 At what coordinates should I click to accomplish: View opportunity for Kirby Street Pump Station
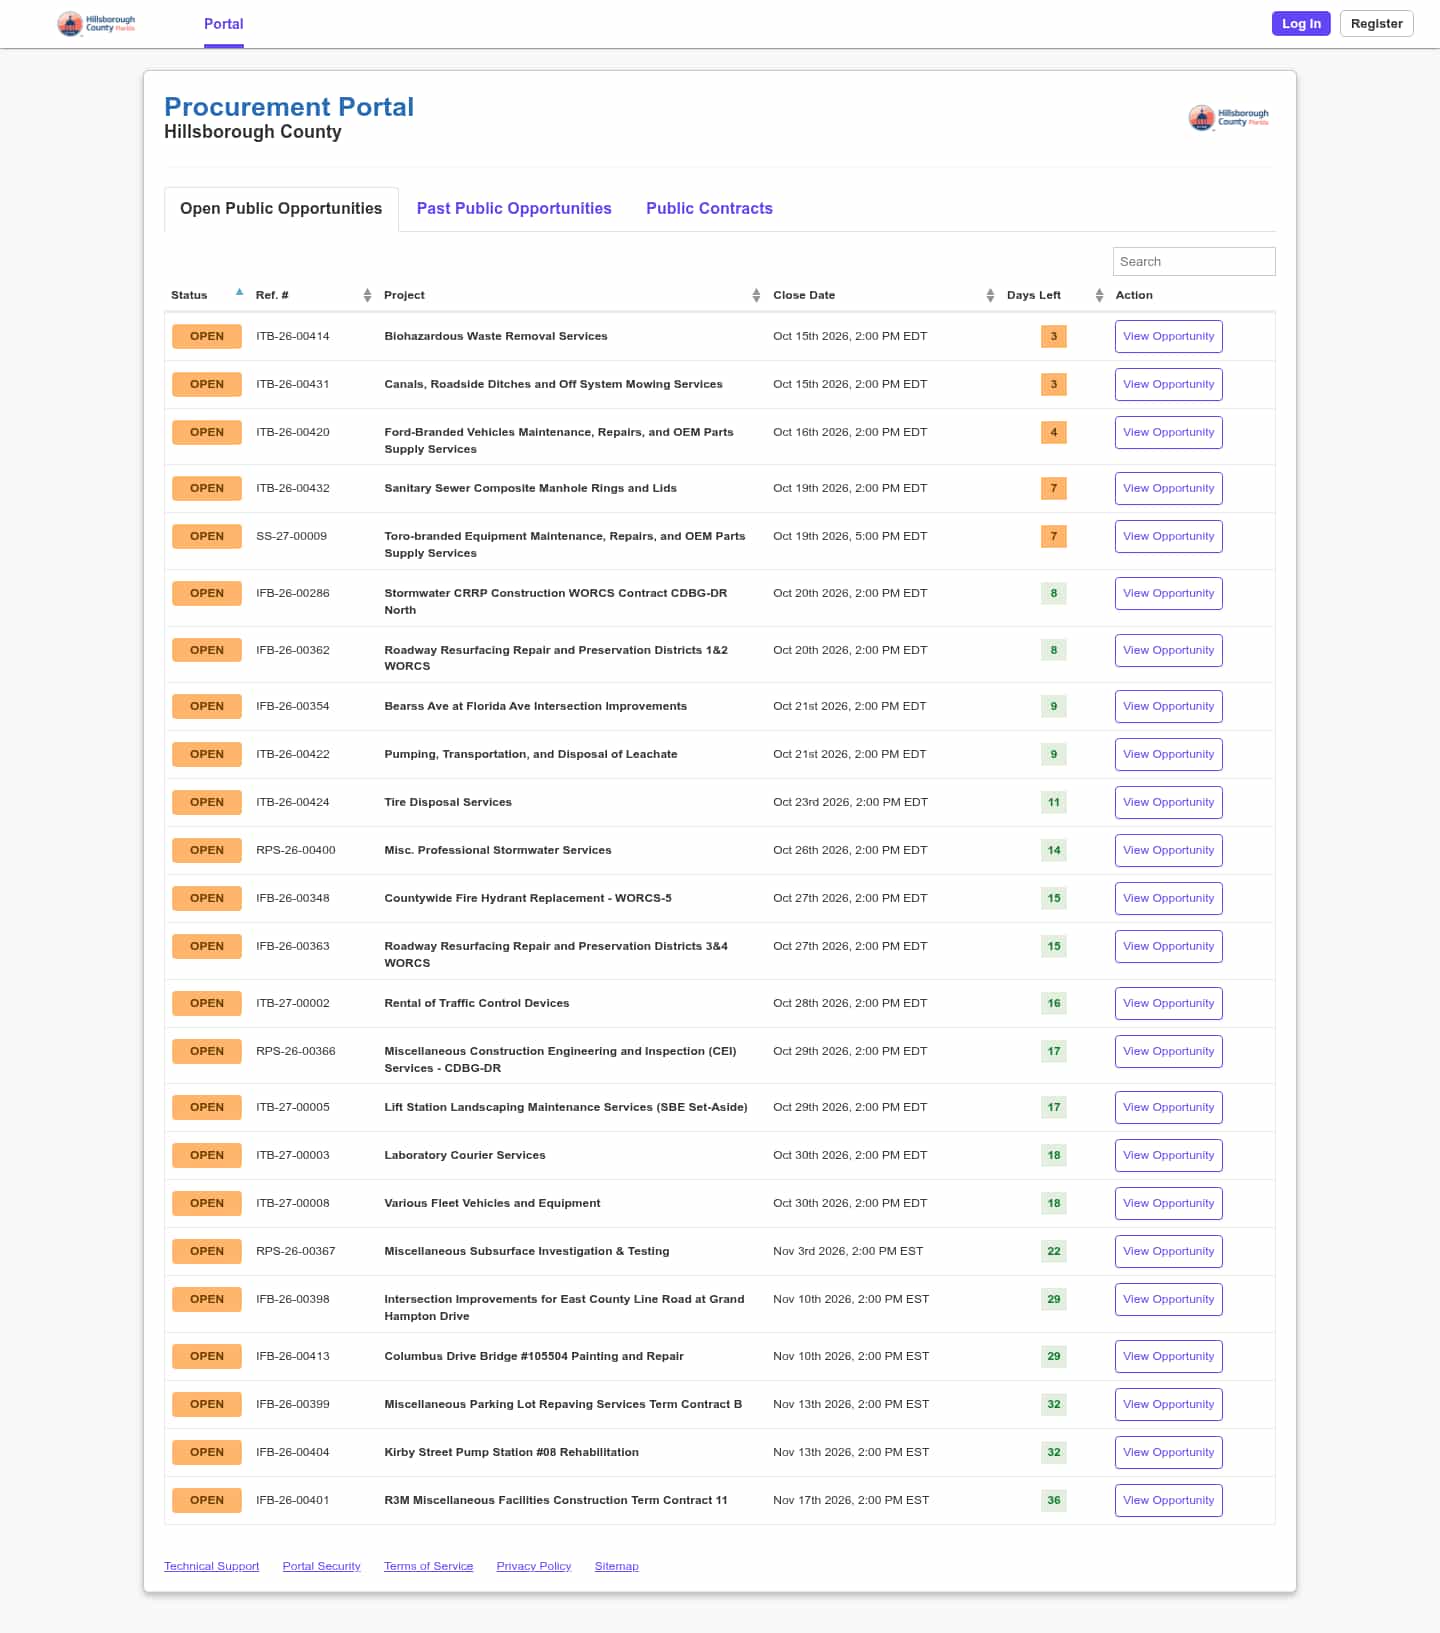coord(1168,1452)
